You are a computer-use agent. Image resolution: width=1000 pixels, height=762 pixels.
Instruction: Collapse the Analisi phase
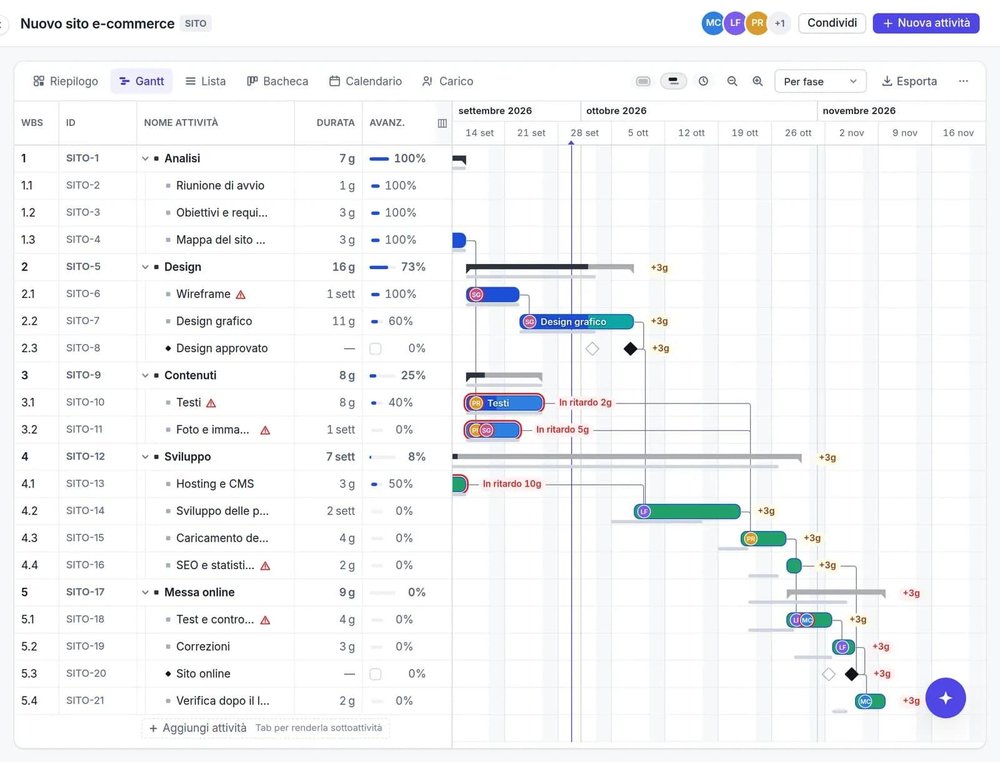(x=145, y=159)
